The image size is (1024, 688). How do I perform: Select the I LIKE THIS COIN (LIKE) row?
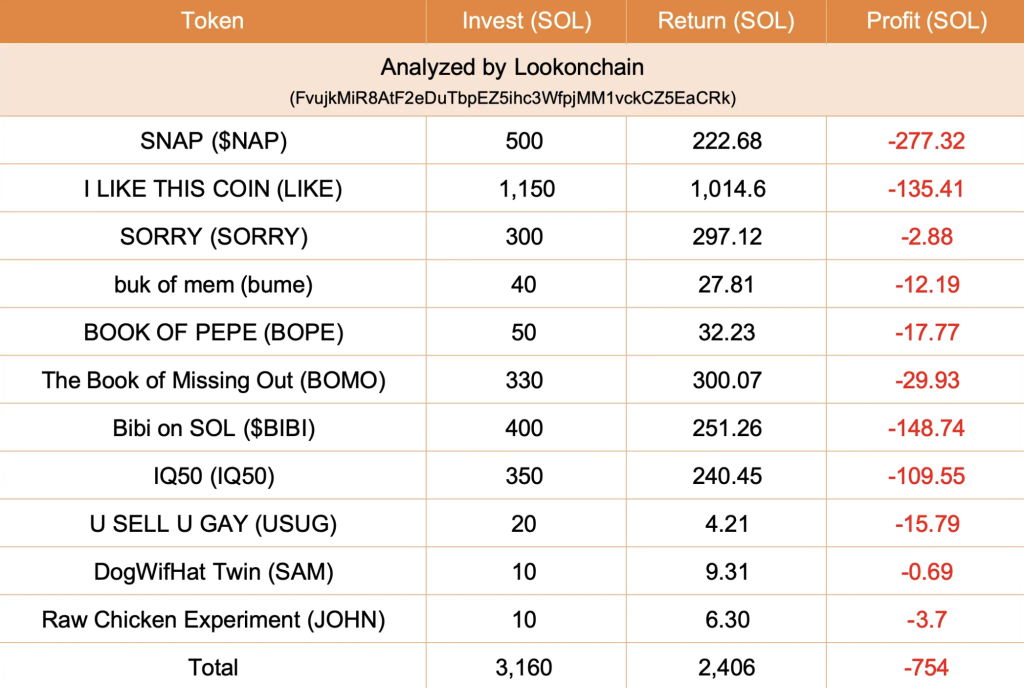(x=512, y=189)
